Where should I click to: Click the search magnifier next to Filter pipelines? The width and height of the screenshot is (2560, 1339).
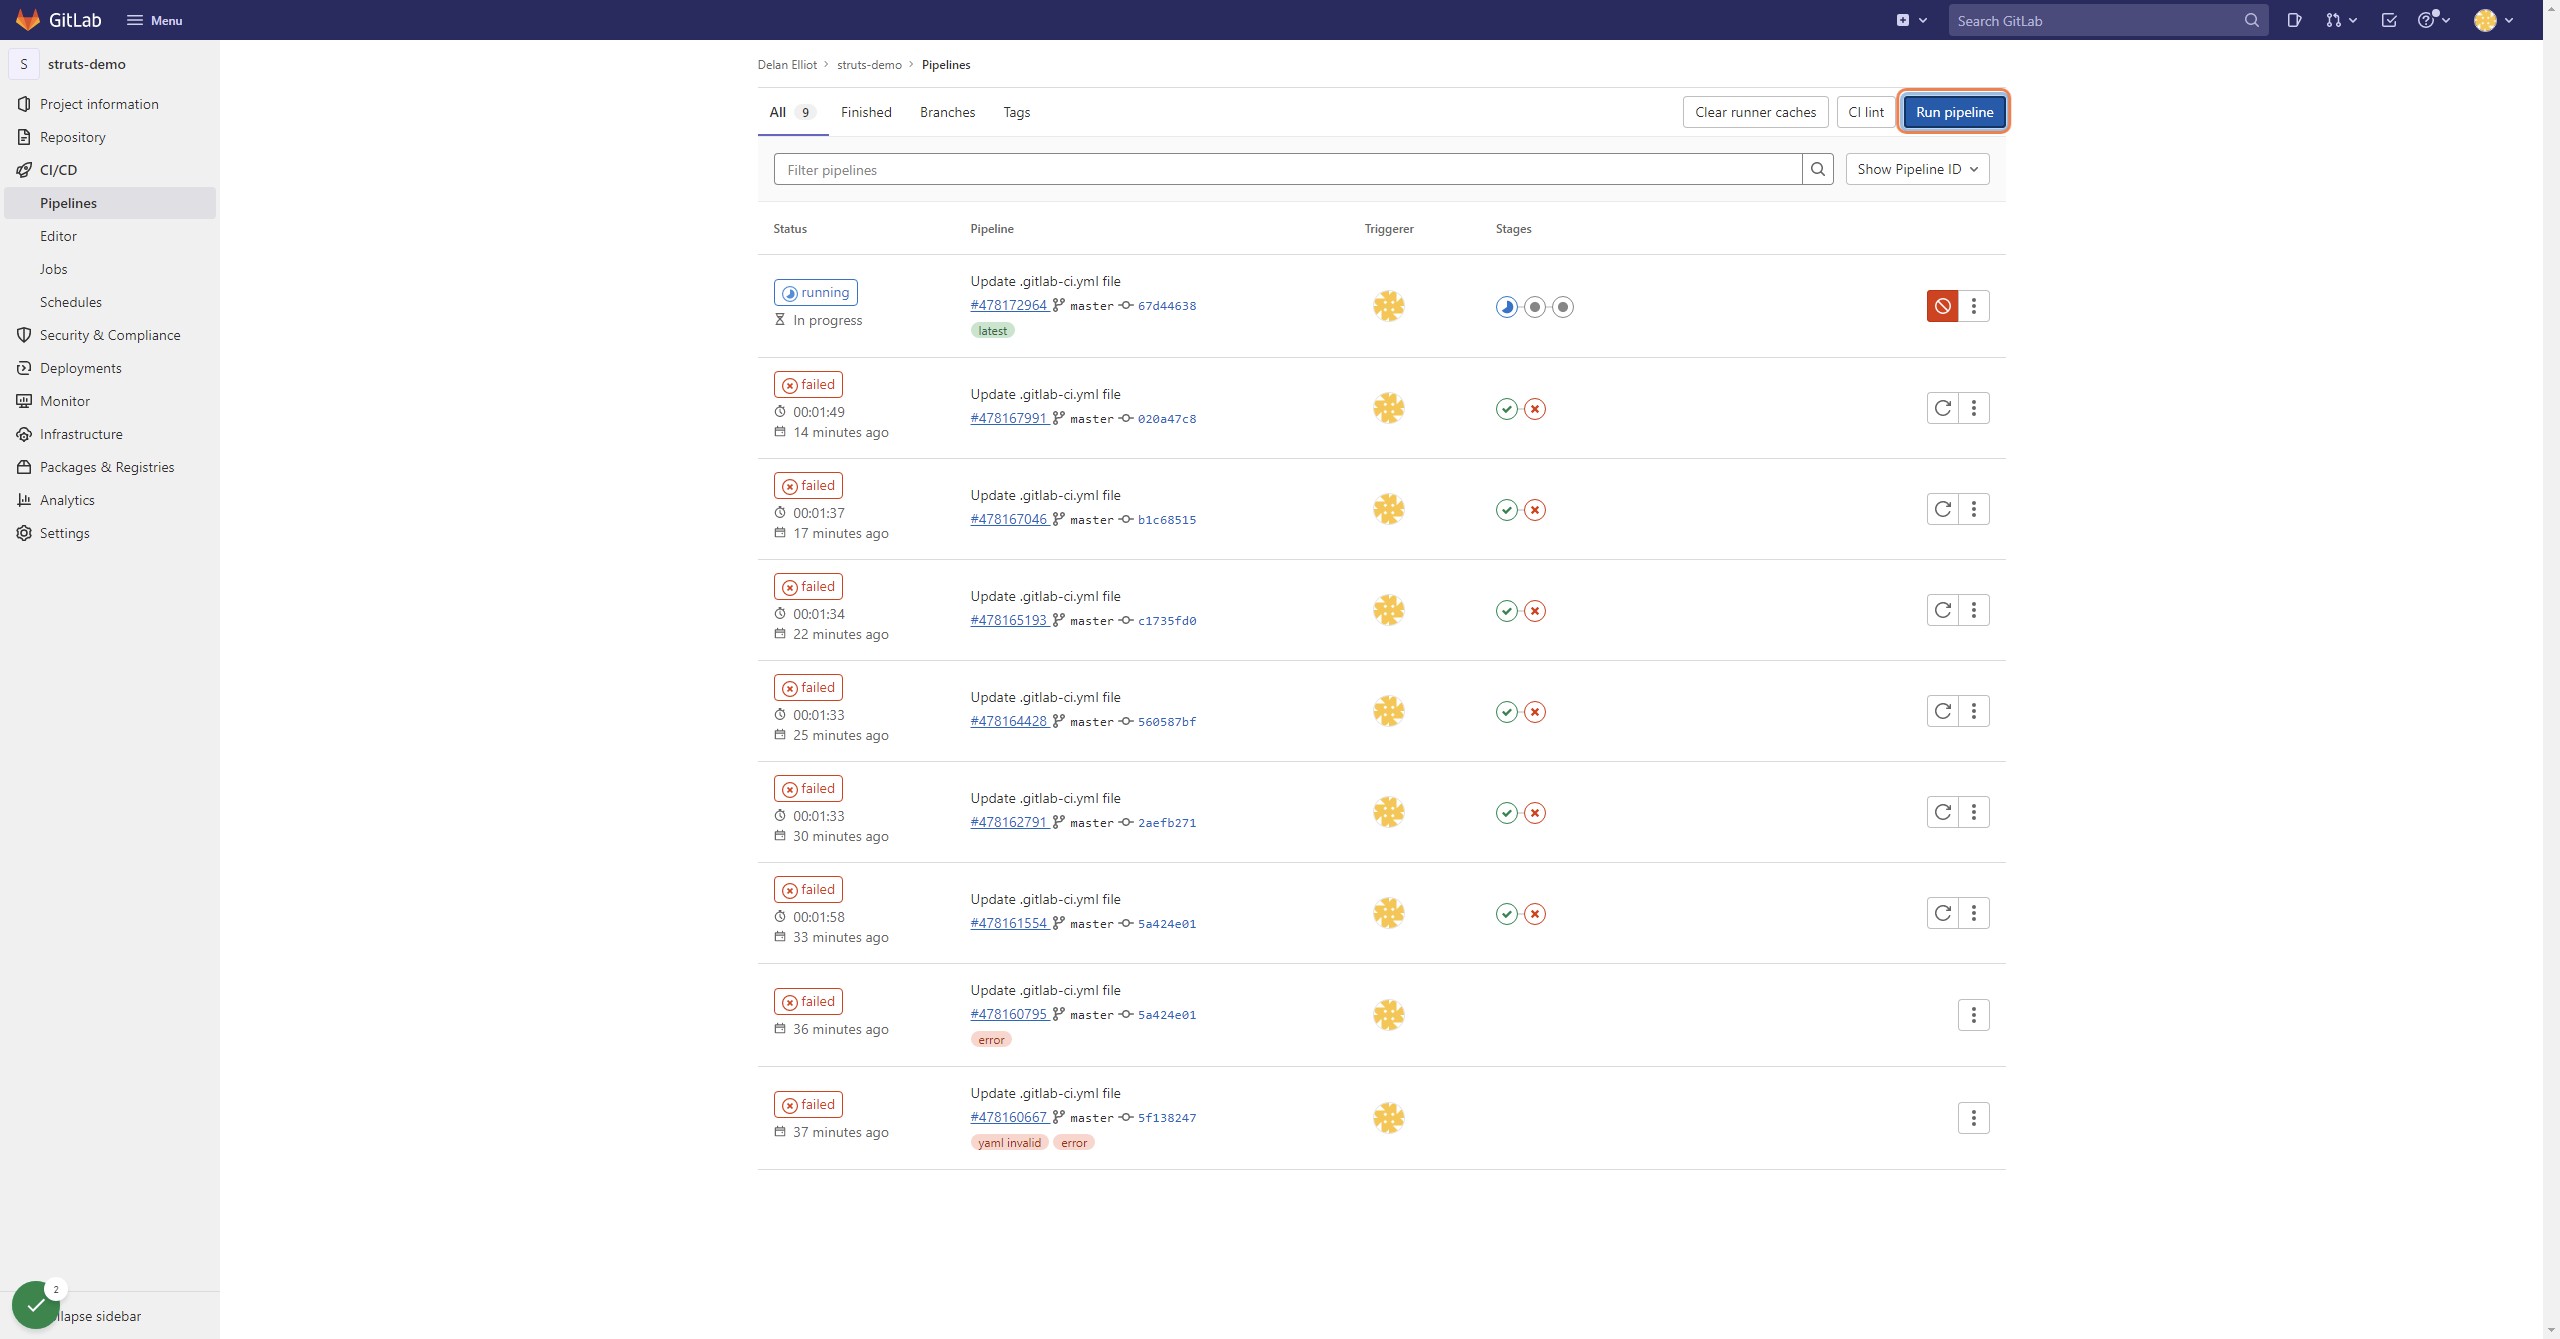tap(1817, 169)
